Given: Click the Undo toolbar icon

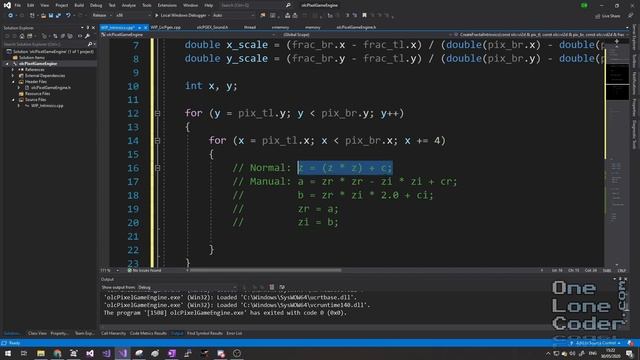Looking at the screenshot, I should click(68, 16).
